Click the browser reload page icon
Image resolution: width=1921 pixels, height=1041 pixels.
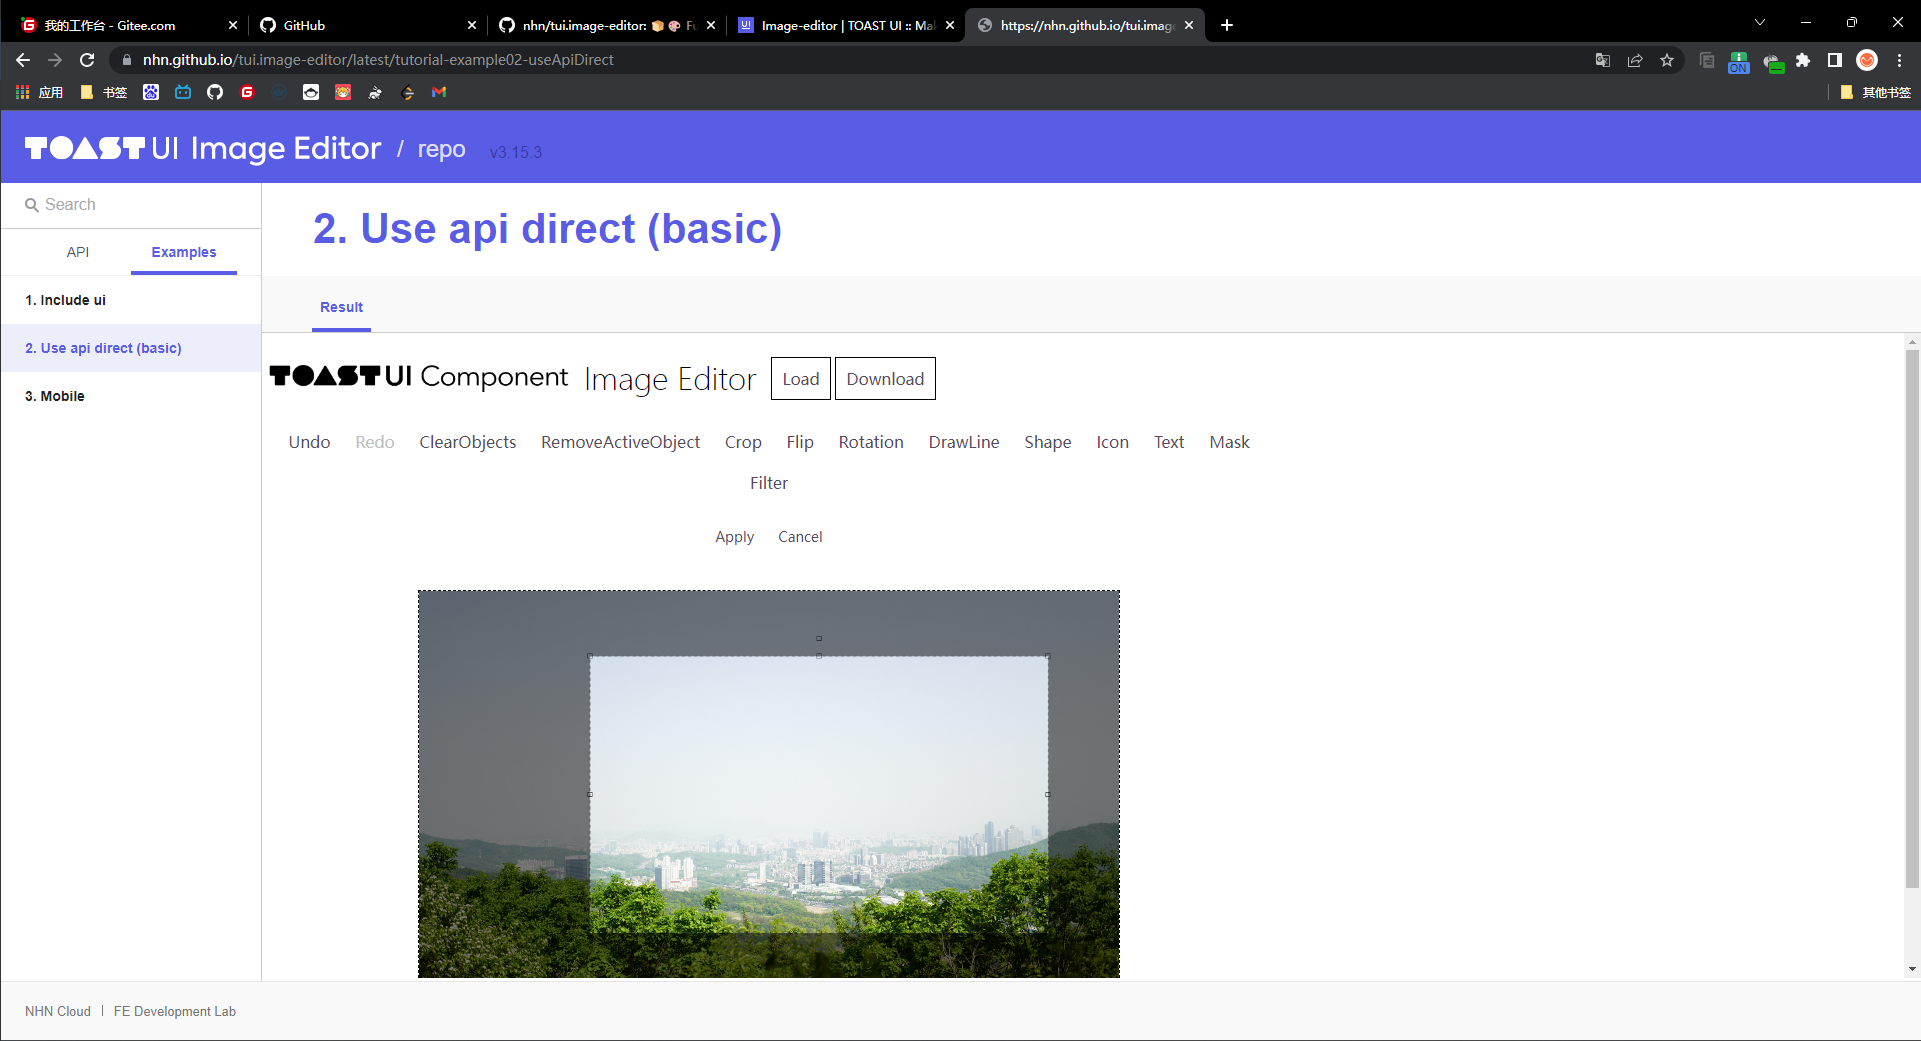(x=87, y=60)
